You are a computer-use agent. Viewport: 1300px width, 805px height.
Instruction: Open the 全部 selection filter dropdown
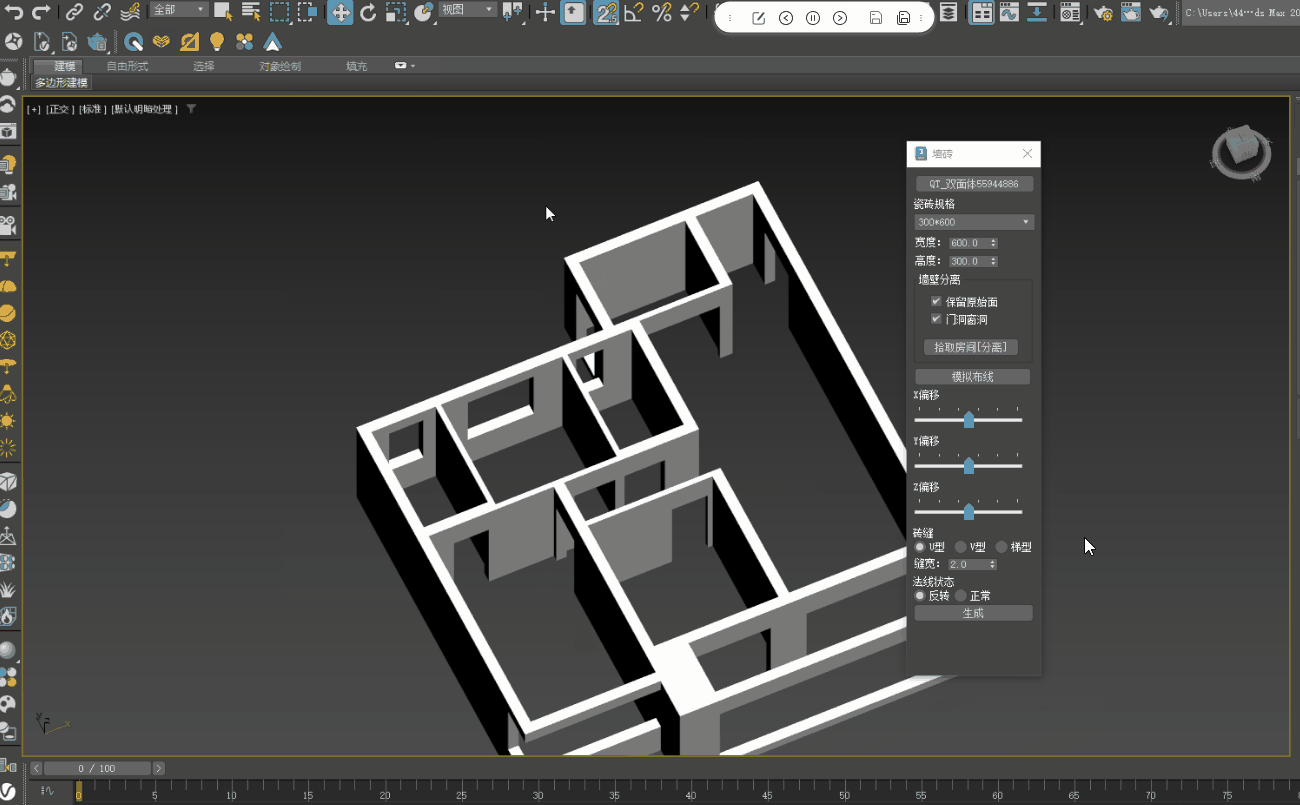(x=179, y=10)
